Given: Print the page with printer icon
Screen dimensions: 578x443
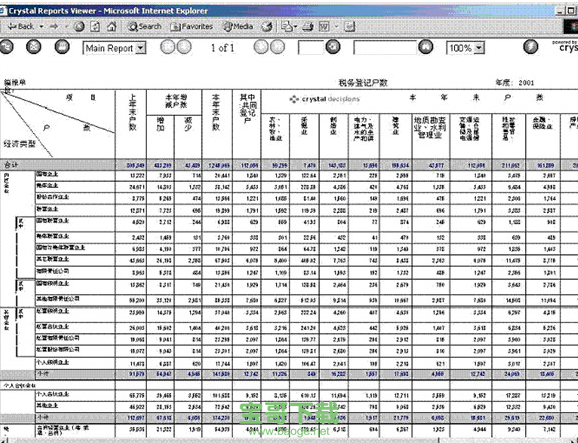Looking at the screenshot, I should click(x=308, y=27).
